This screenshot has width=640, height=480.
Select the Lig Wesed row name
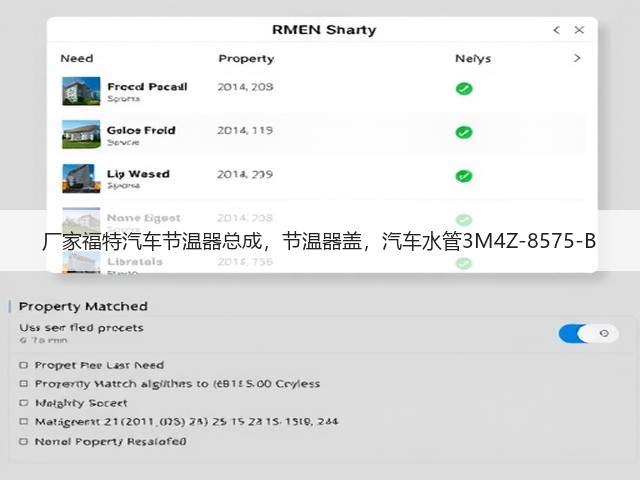pyautogui.click(x=138, y=174)
